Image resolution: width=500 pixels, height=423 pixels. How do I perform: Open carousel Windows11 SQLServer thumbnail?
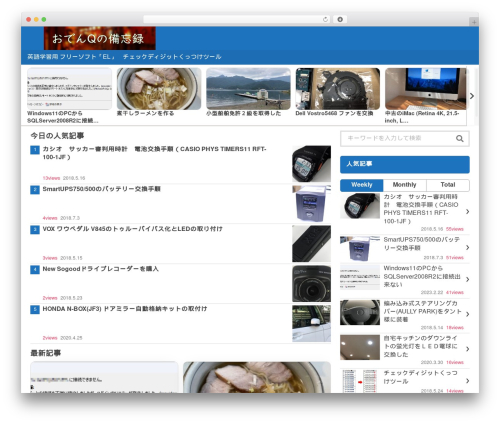[x=69, y=89]
